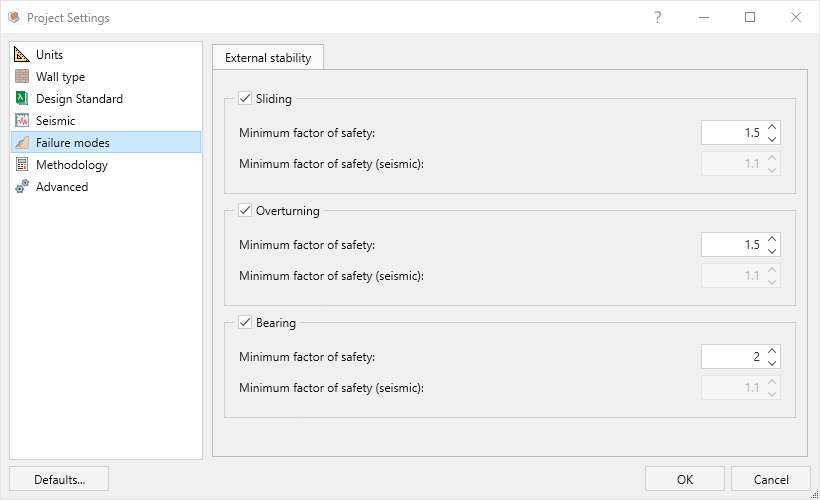Confirm settings with the OK button
This screenshot has height=500, width=820.
pos(685,479)
